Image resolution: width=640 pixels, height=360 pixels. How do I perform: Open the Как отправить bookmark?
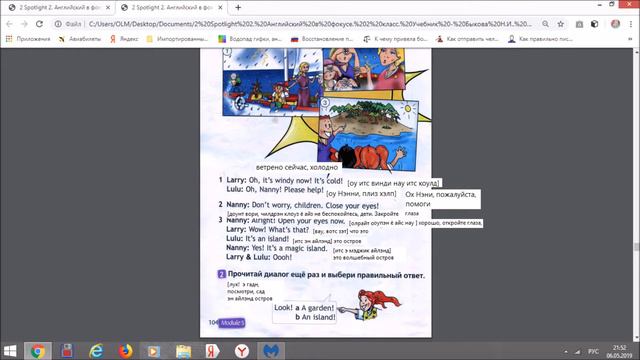(467, 39)
